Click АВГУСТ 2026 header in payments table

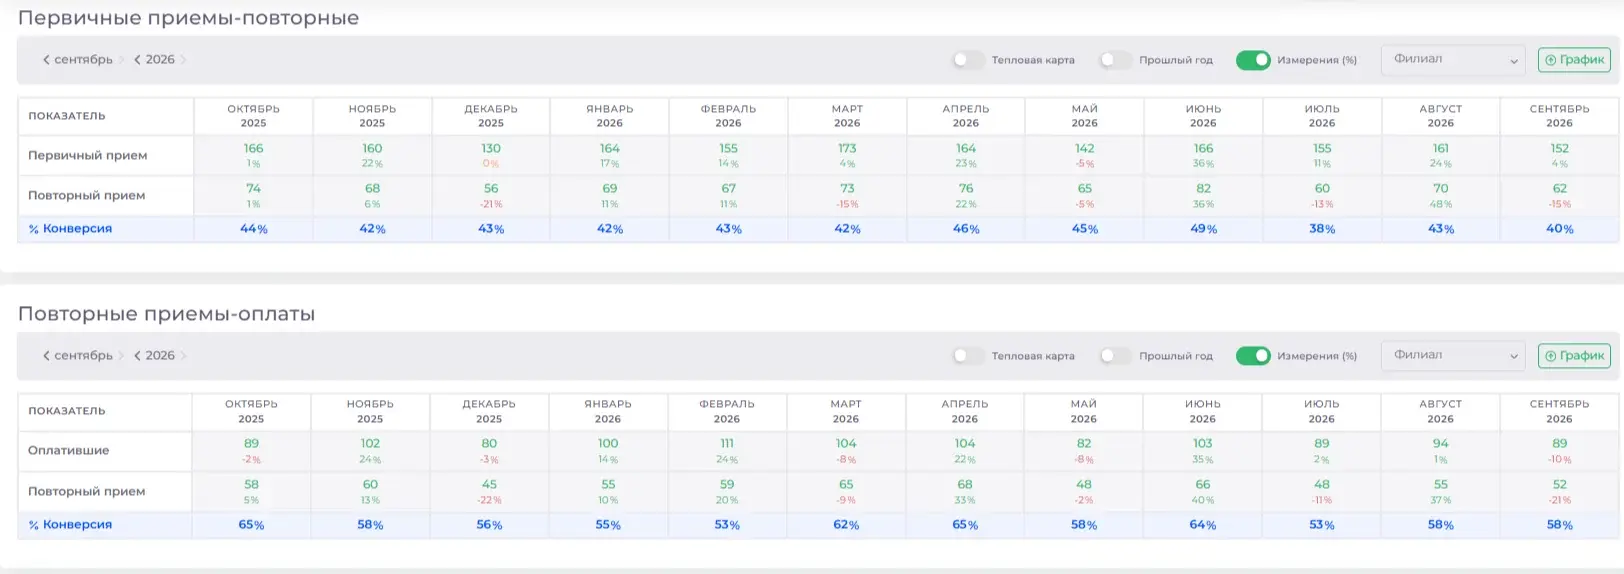click(1440, 412)
